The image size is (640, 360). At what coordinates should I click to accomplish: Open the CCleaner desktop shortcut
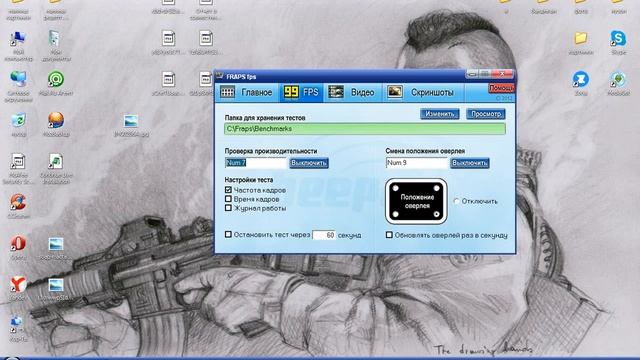(x=18, y=206)
